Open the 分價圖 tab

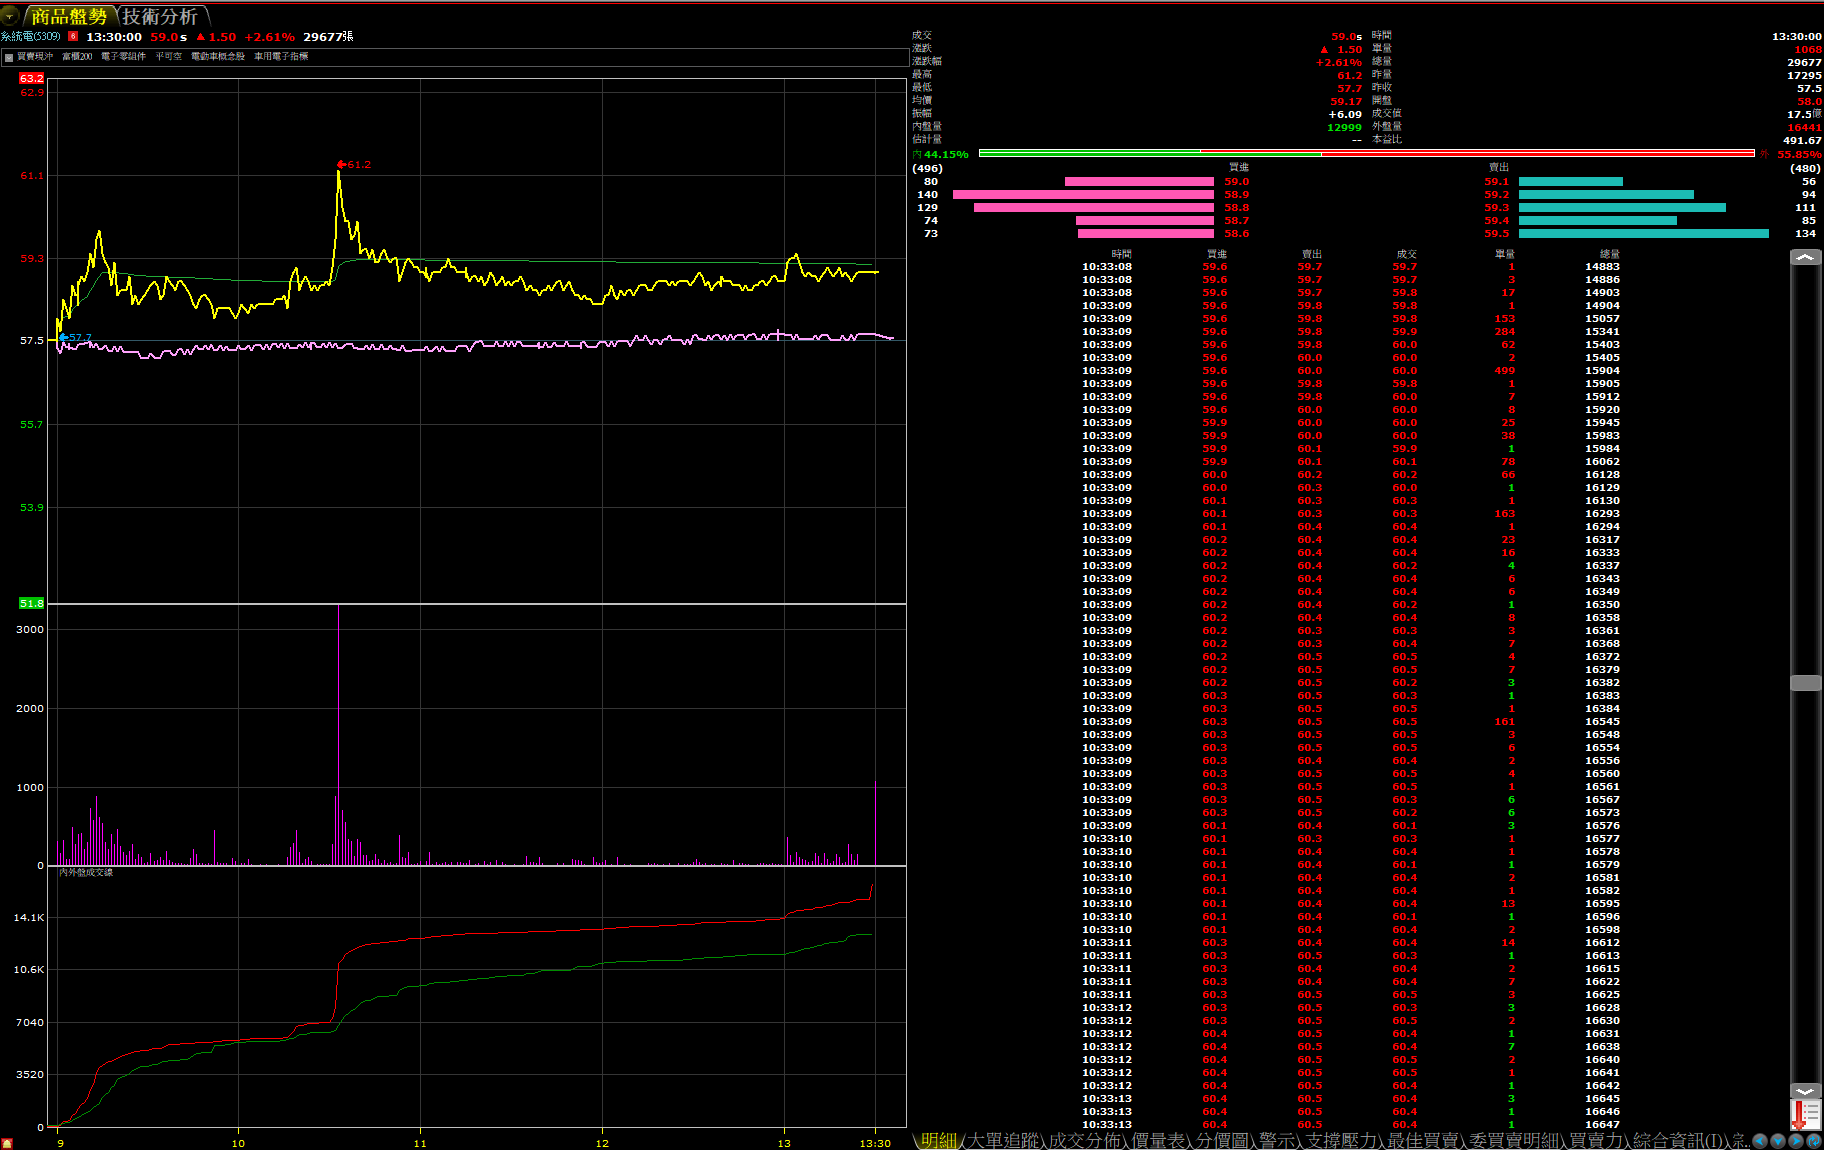coord(1222,1140)
